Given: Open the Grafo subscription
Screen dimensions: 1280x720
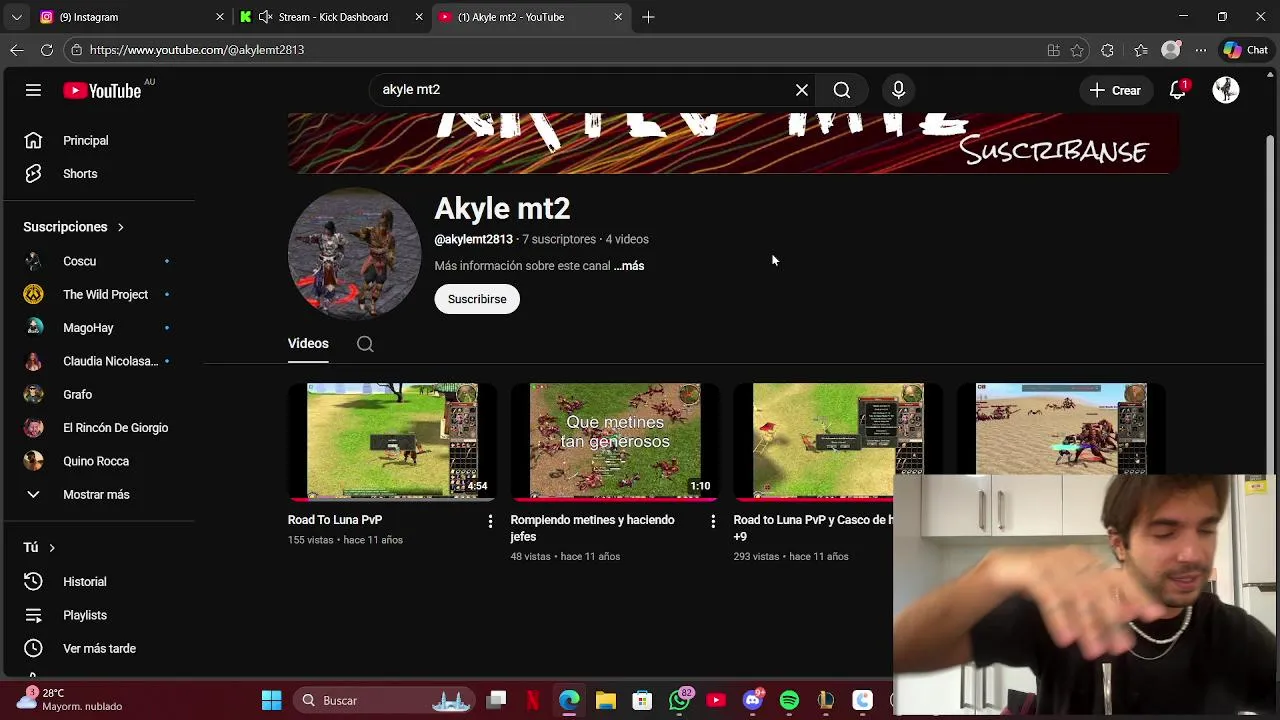Looking at the screenshot, I should click(98, 395).
